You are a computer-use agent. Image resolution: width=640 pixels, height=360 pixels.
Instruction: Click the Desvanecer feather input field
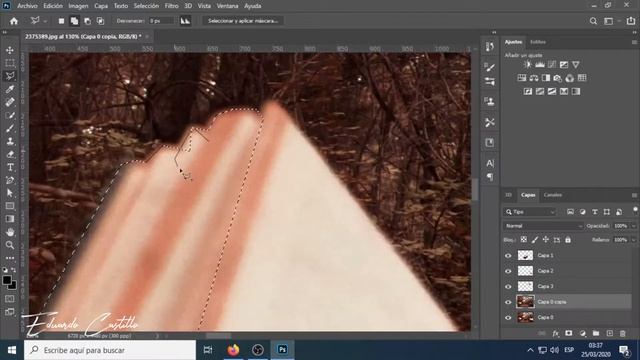click(x=162, y=21)
